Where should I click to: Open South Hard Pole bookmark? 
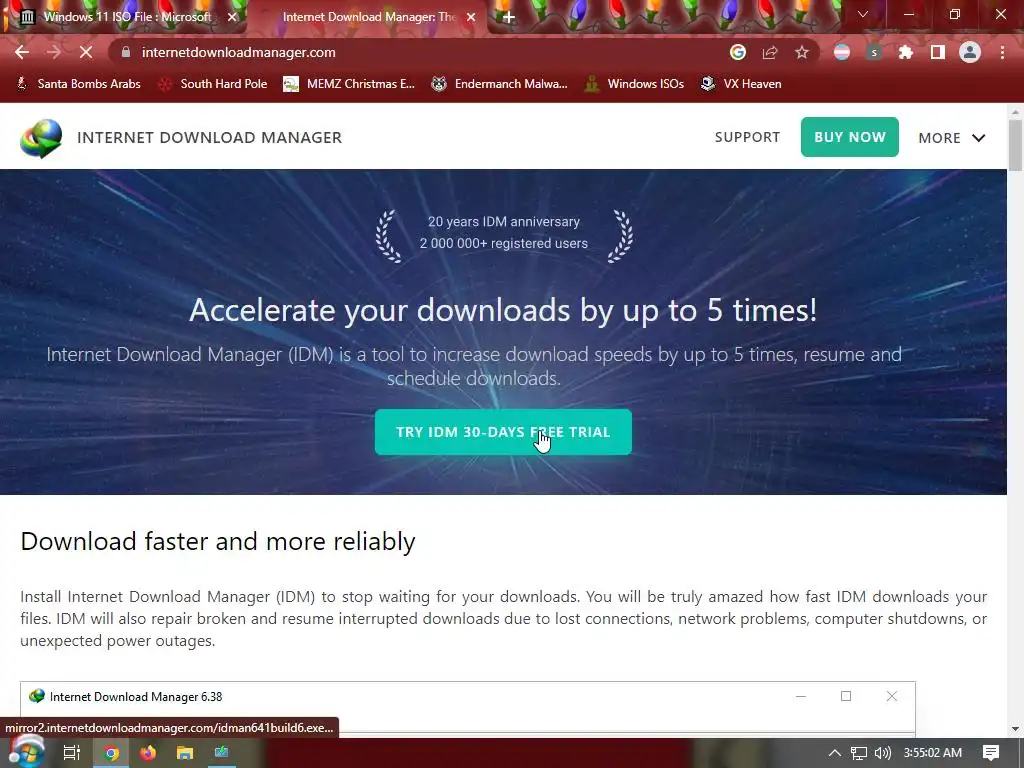213,84
